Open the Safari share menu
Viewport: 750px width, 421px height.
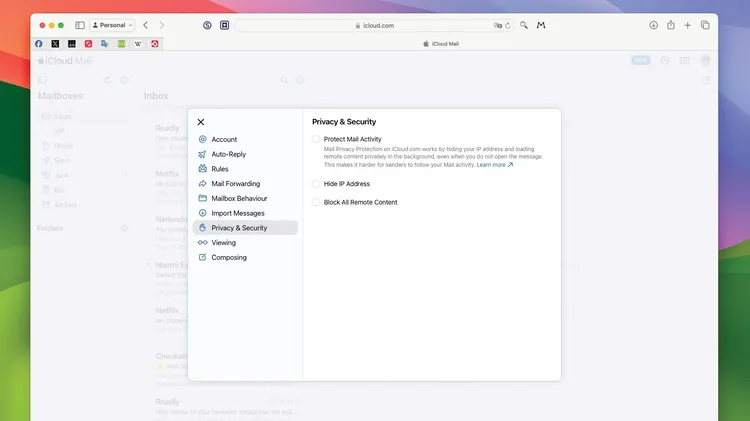(x=671, y=25)
